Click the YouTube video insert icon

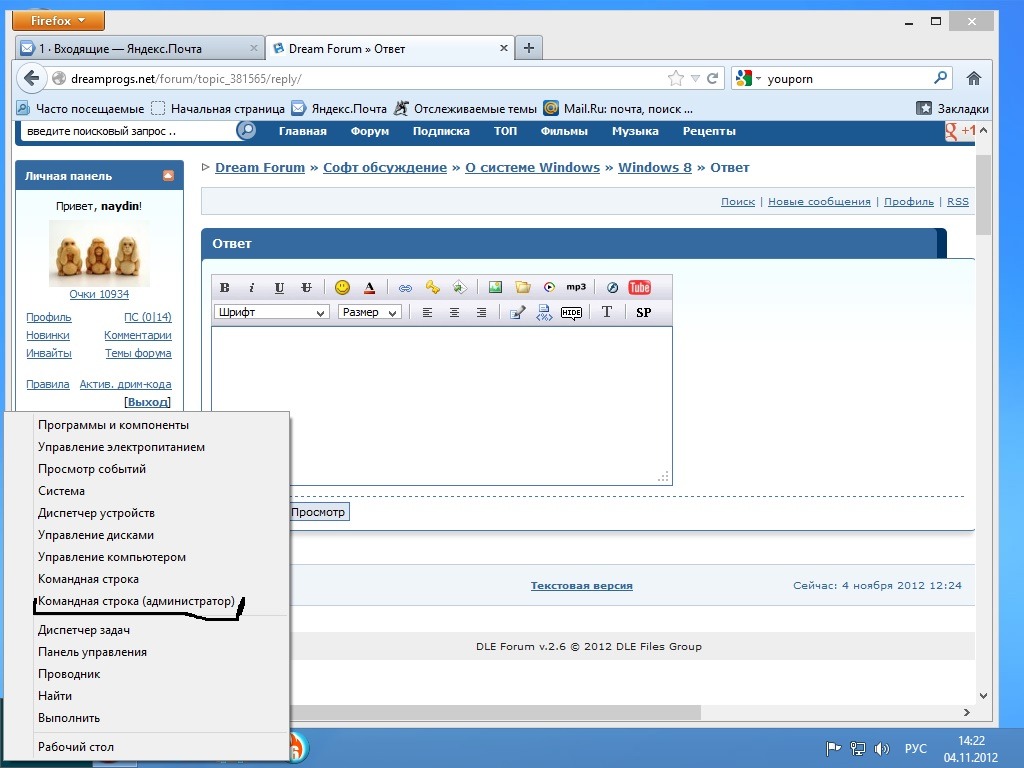(x=639, y=288)
